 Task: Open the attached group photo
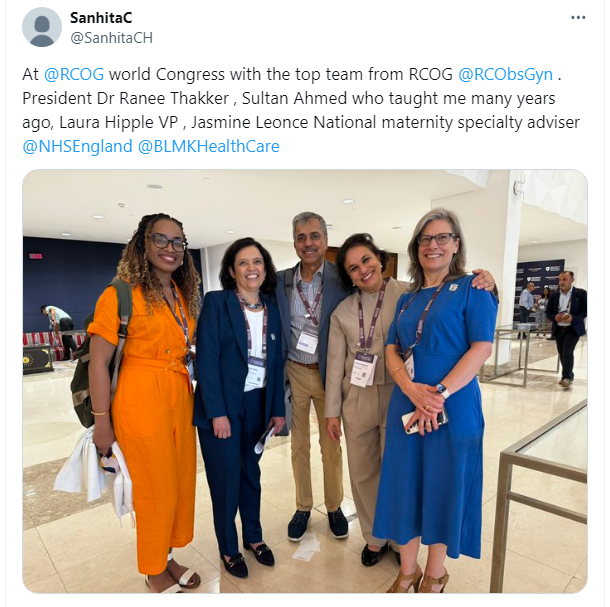(305, 381)
